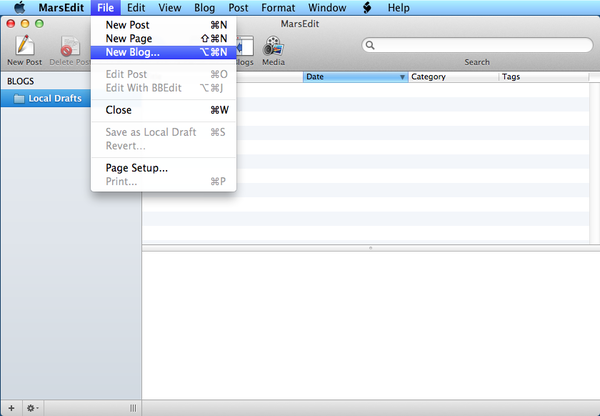Click inside the Search field
This screenshot has height=416, width=600.
[x=477, y=45]
